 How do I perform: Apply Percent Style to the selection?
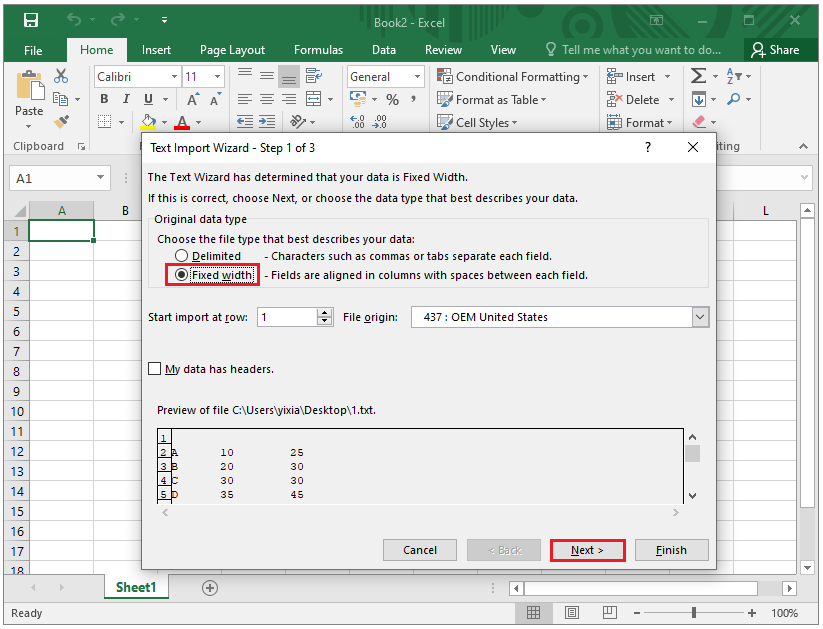pyautogui.click(x=392, y=99)
